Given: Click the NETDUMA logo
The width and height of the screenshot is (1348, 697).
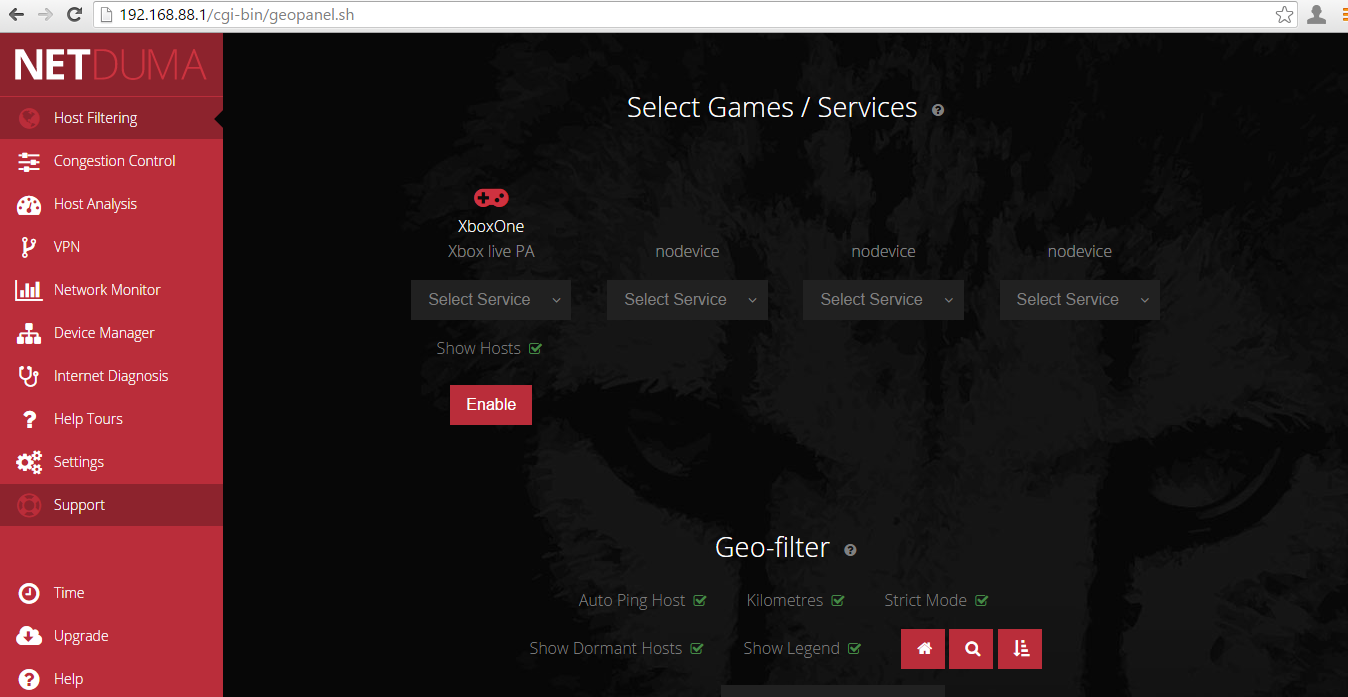Looking at the screenshot, I should tap(110, 65).
